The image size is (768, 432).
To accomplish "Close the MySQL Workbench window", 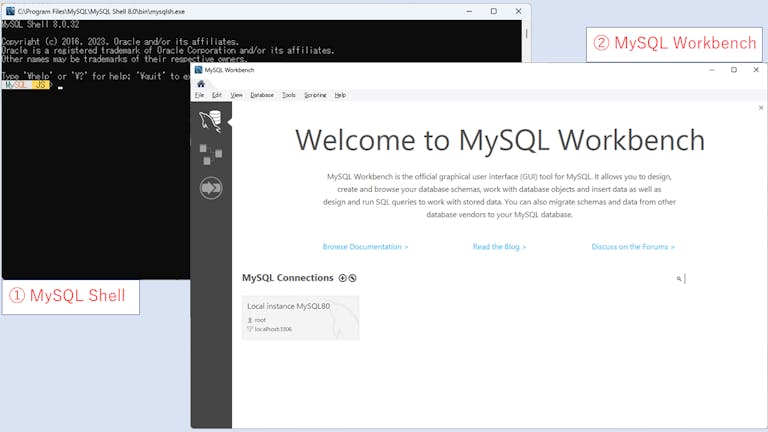I will pyautogui.click(x=756, y=70).
